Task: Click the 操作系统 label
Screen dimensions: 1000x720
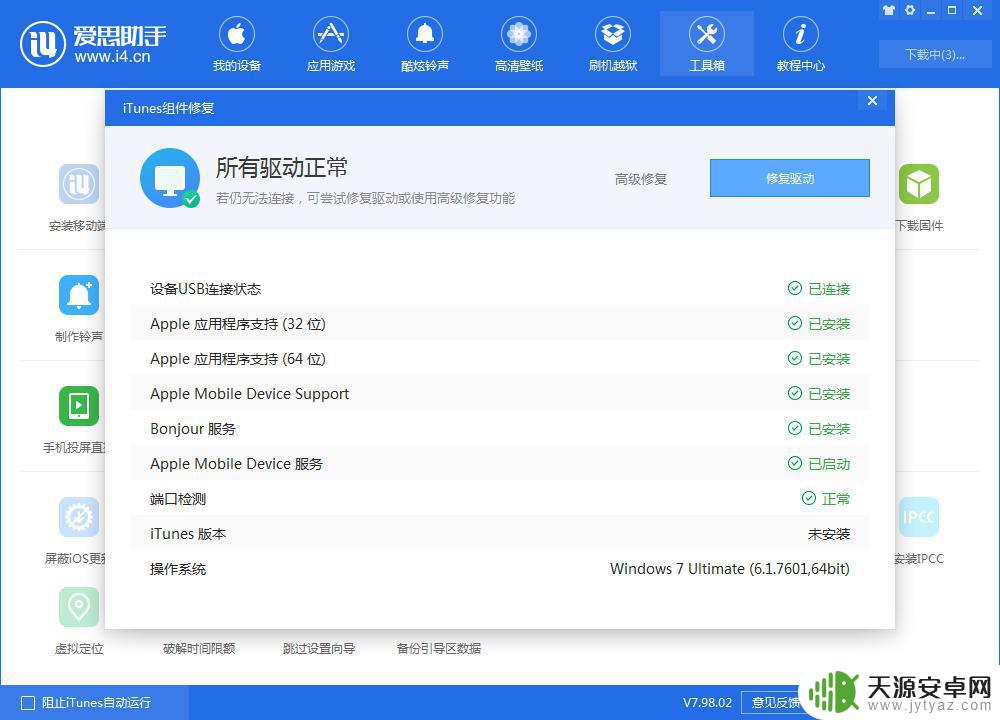Action: pyautogui.click(x=178, y=569)
